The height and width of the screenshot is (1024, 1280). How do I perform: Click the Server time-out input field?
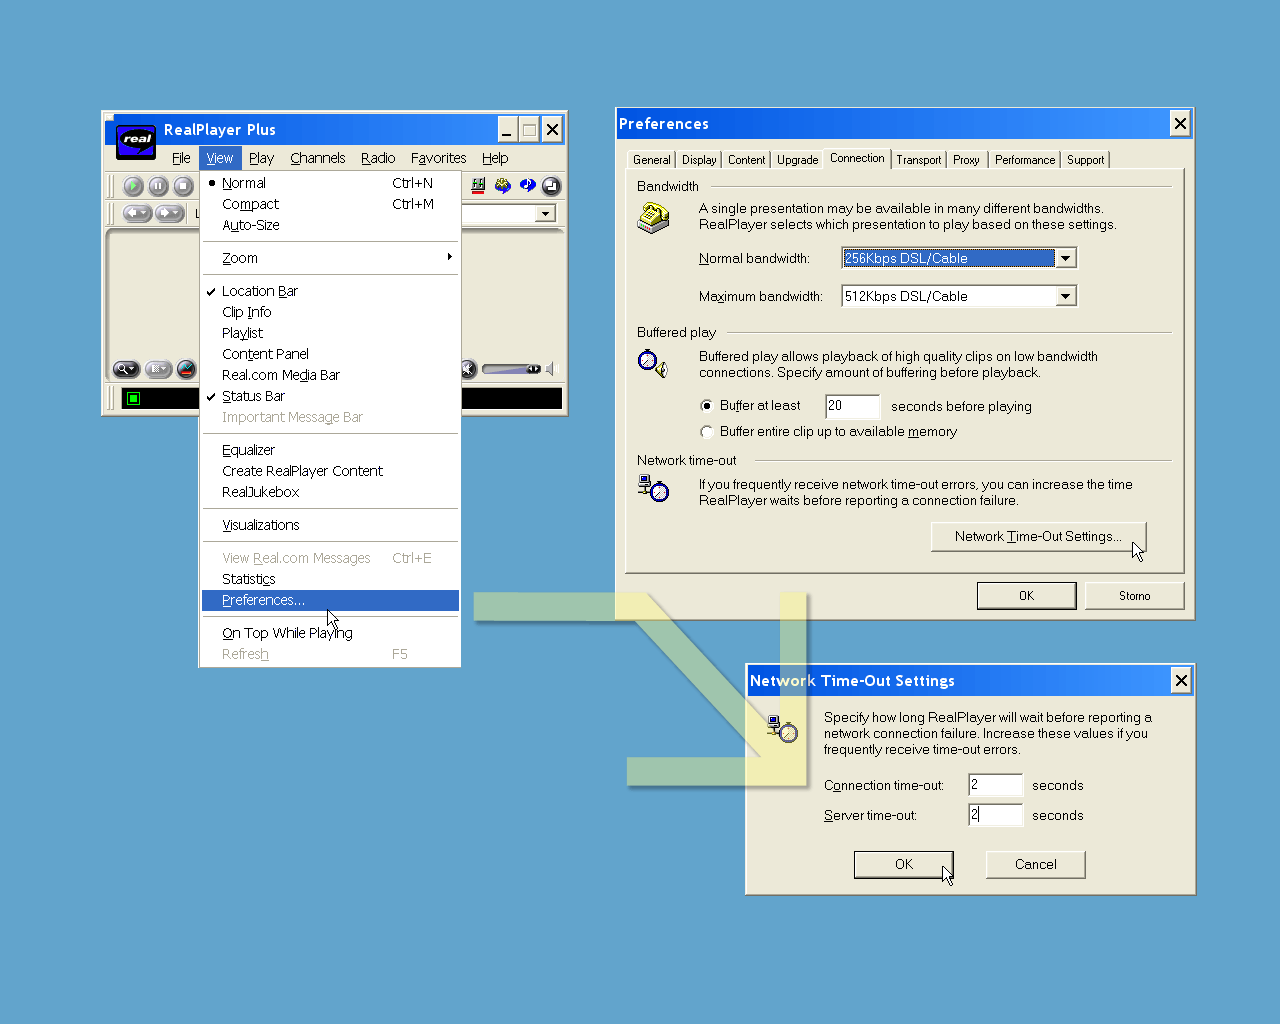coord(995,815)
